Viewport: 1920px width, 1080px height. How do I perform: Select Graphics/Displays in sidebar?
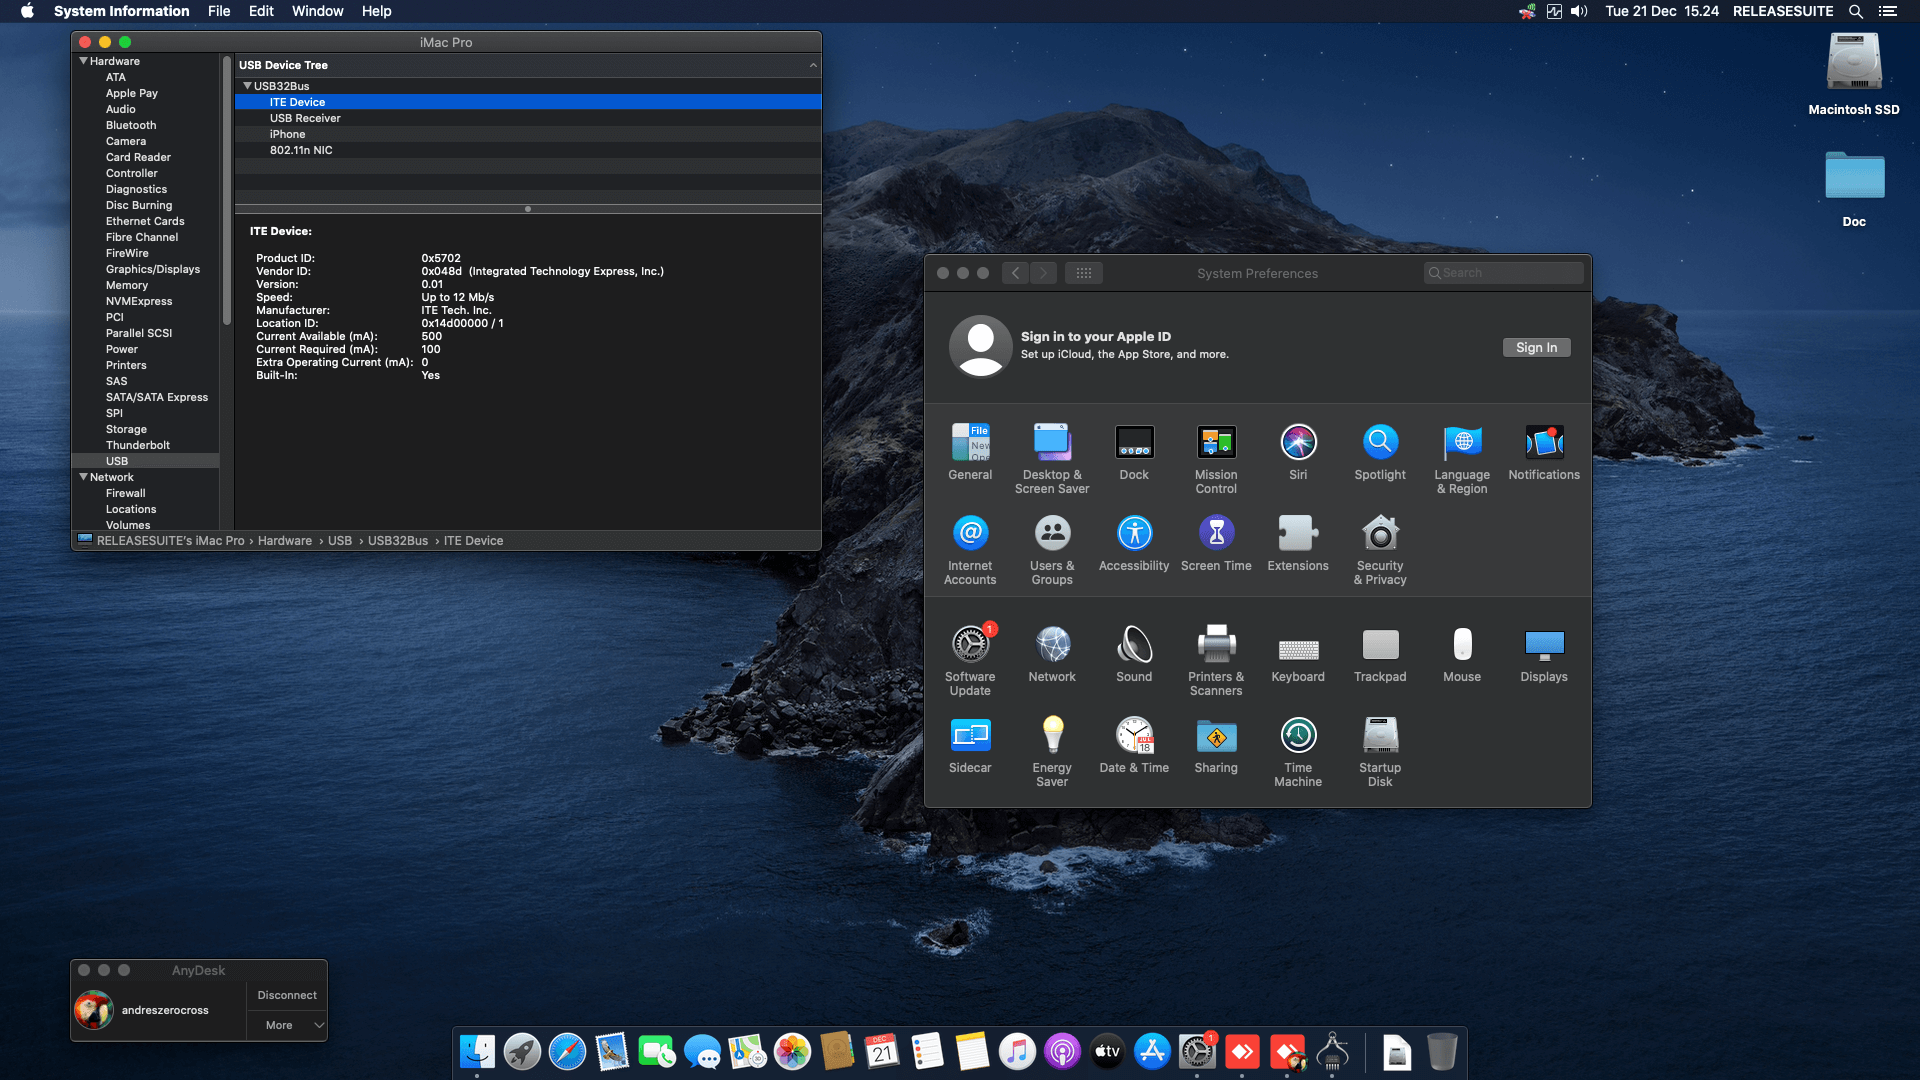click(153, 269)
